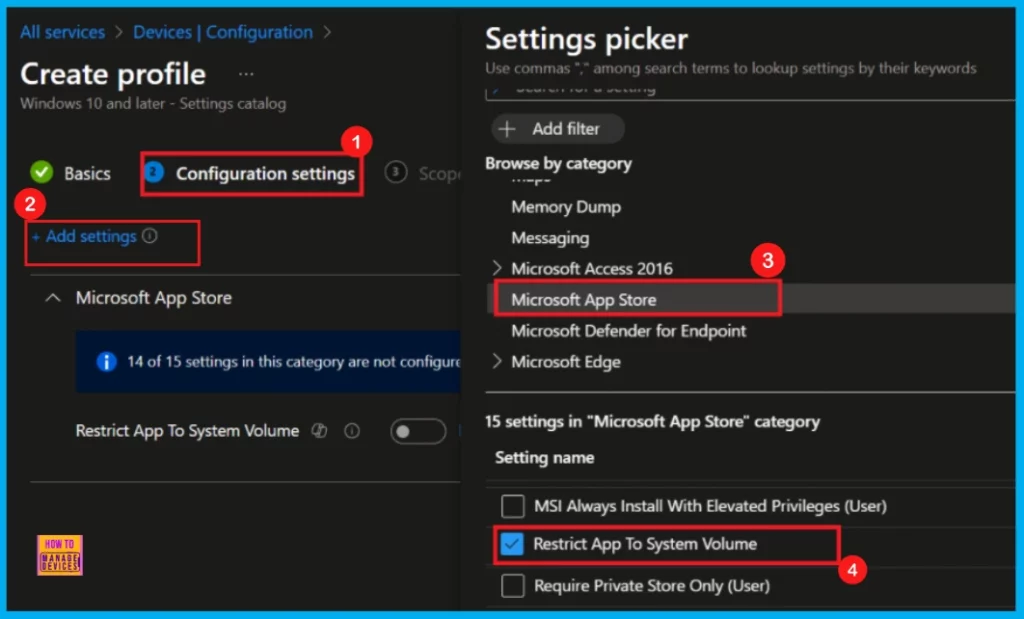1024x619 pixels.
Task: Select the Messaging category
Action: (550, 238)
